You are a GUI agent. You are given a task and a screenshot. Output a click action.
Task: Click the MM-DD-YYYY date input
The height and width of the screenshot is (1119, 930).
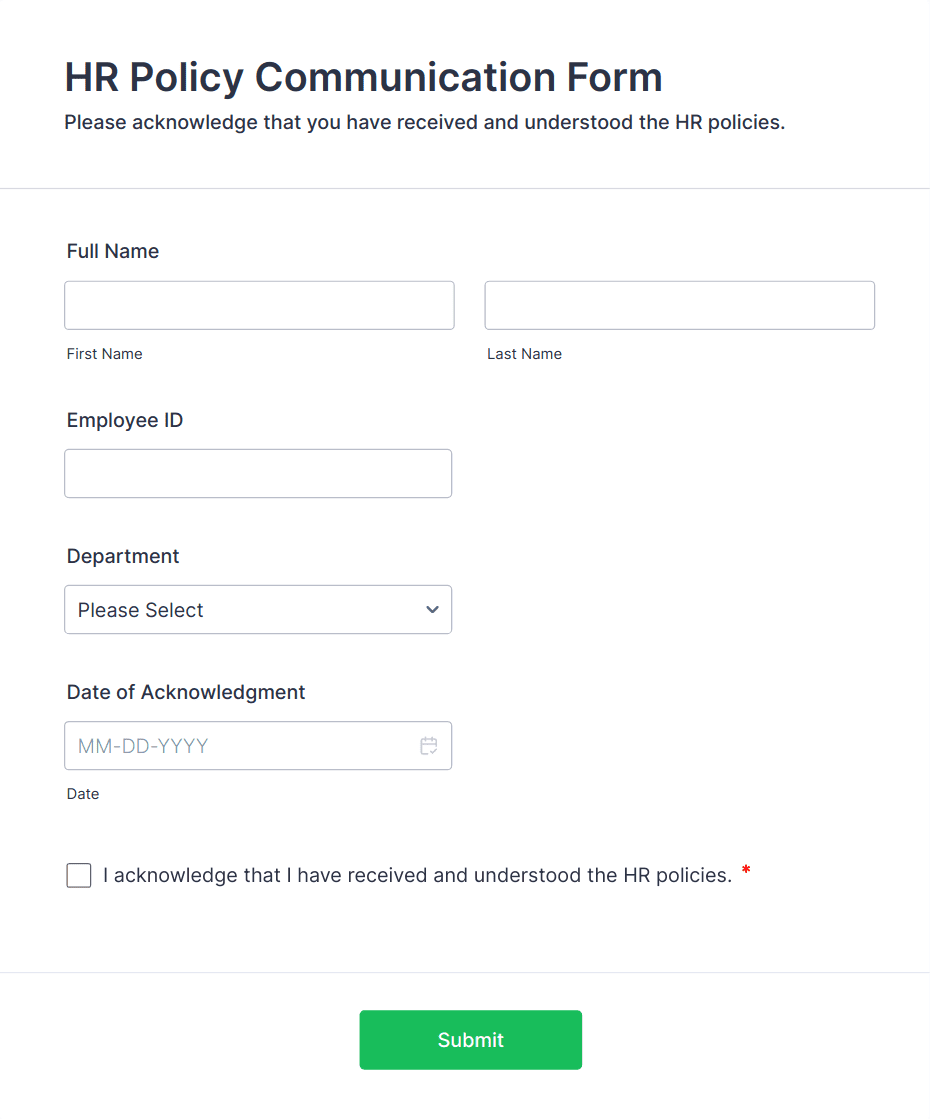tap(240, 746)
